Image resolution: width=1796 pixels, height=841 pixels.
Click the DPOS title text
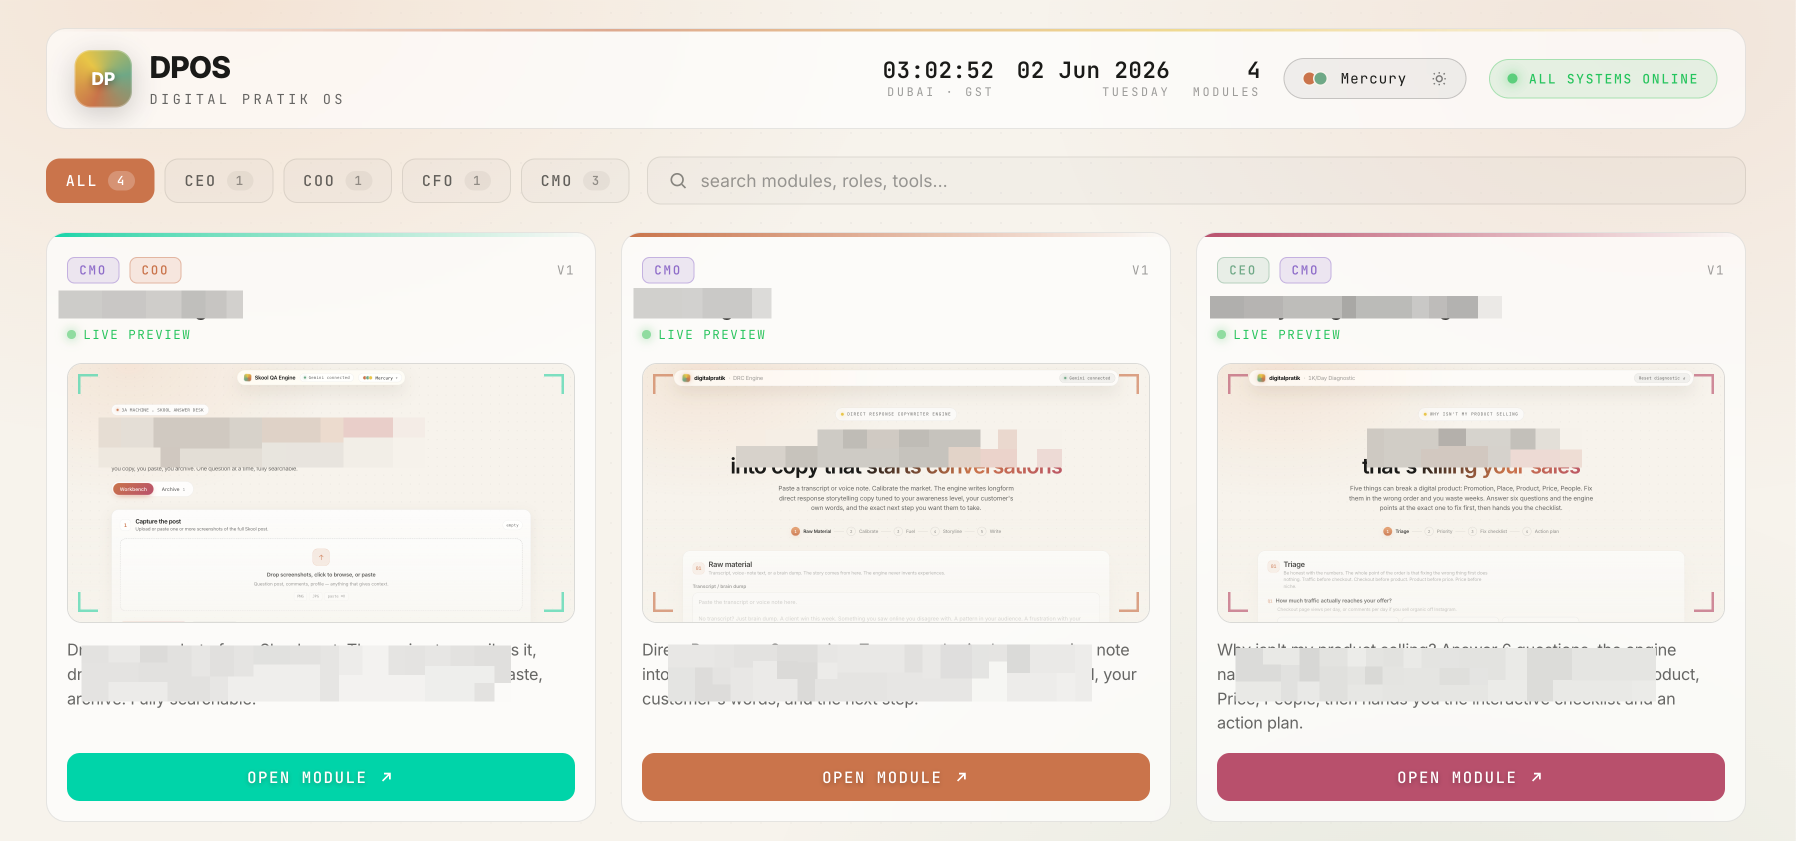pyautogui.click(x=190, y=68)
